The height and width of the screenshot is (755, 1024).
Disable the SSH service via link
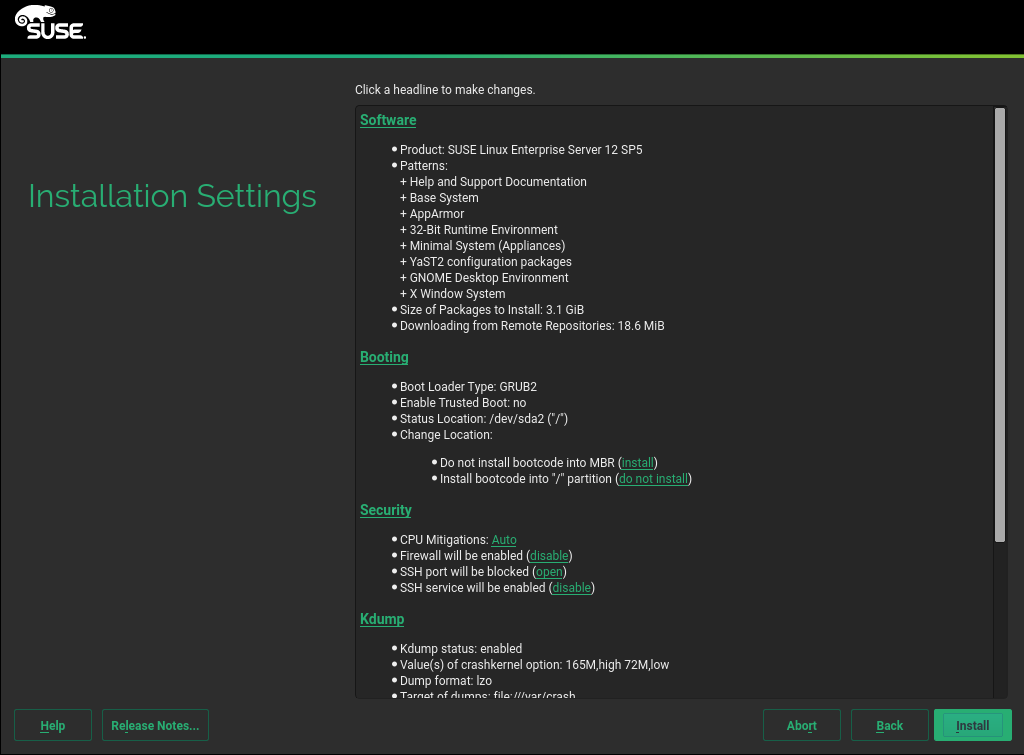click(572, 588)
